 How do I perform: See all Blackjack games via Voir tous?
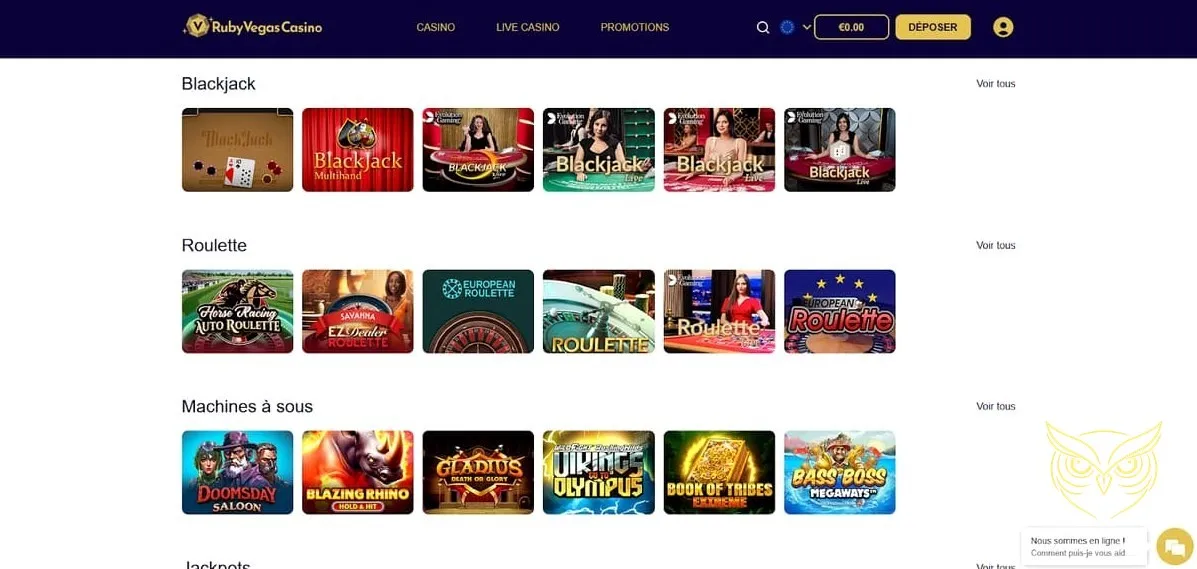(995, 84)
